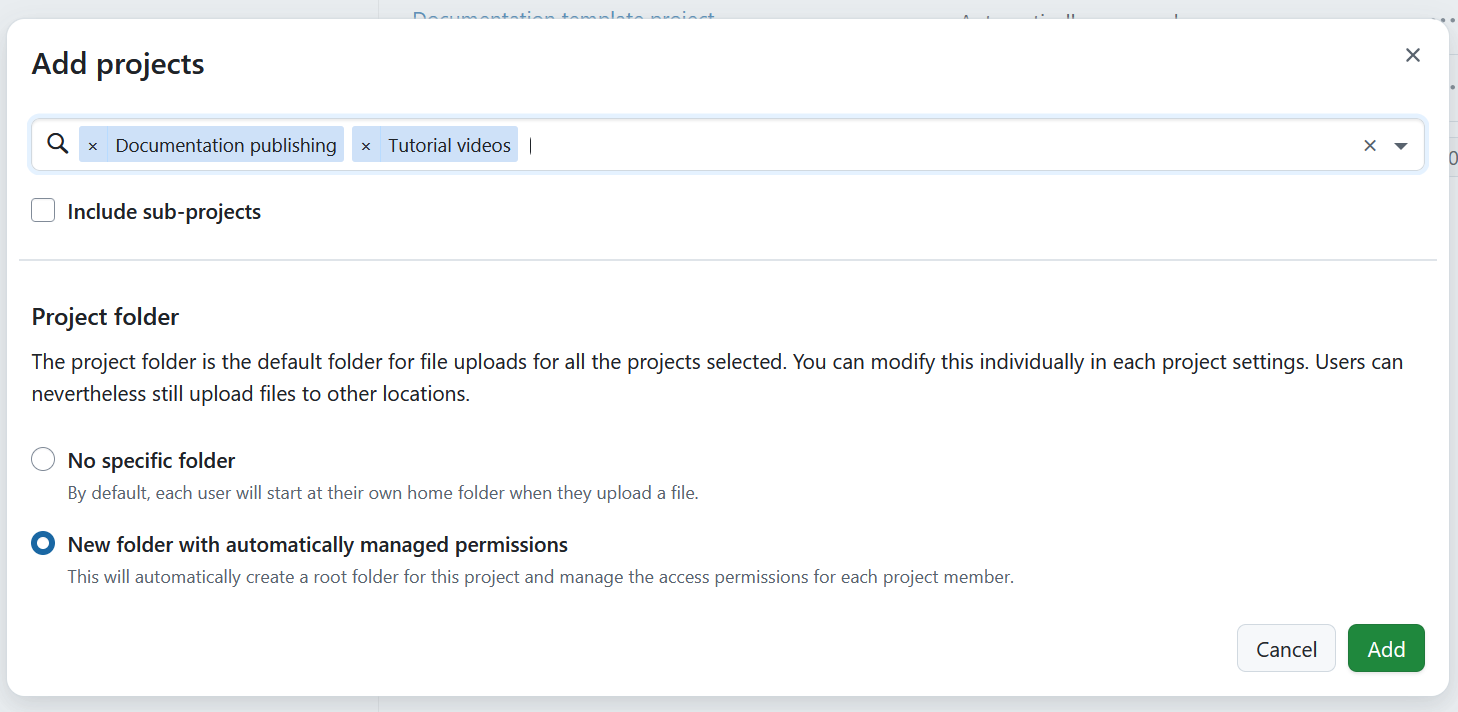Select the No specific folder option
Viewport: 1458px width, 712px height.
[x=42, y=459]
